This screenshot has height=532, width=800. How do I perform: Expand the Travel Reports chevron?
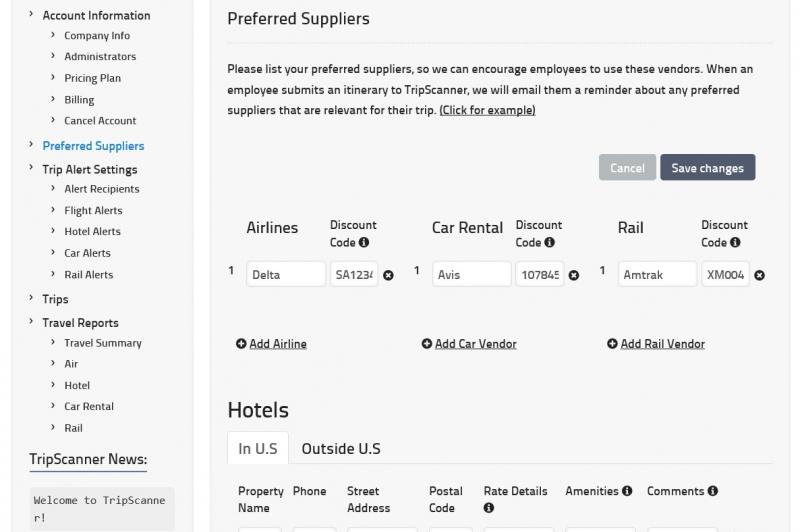point(31,321)
